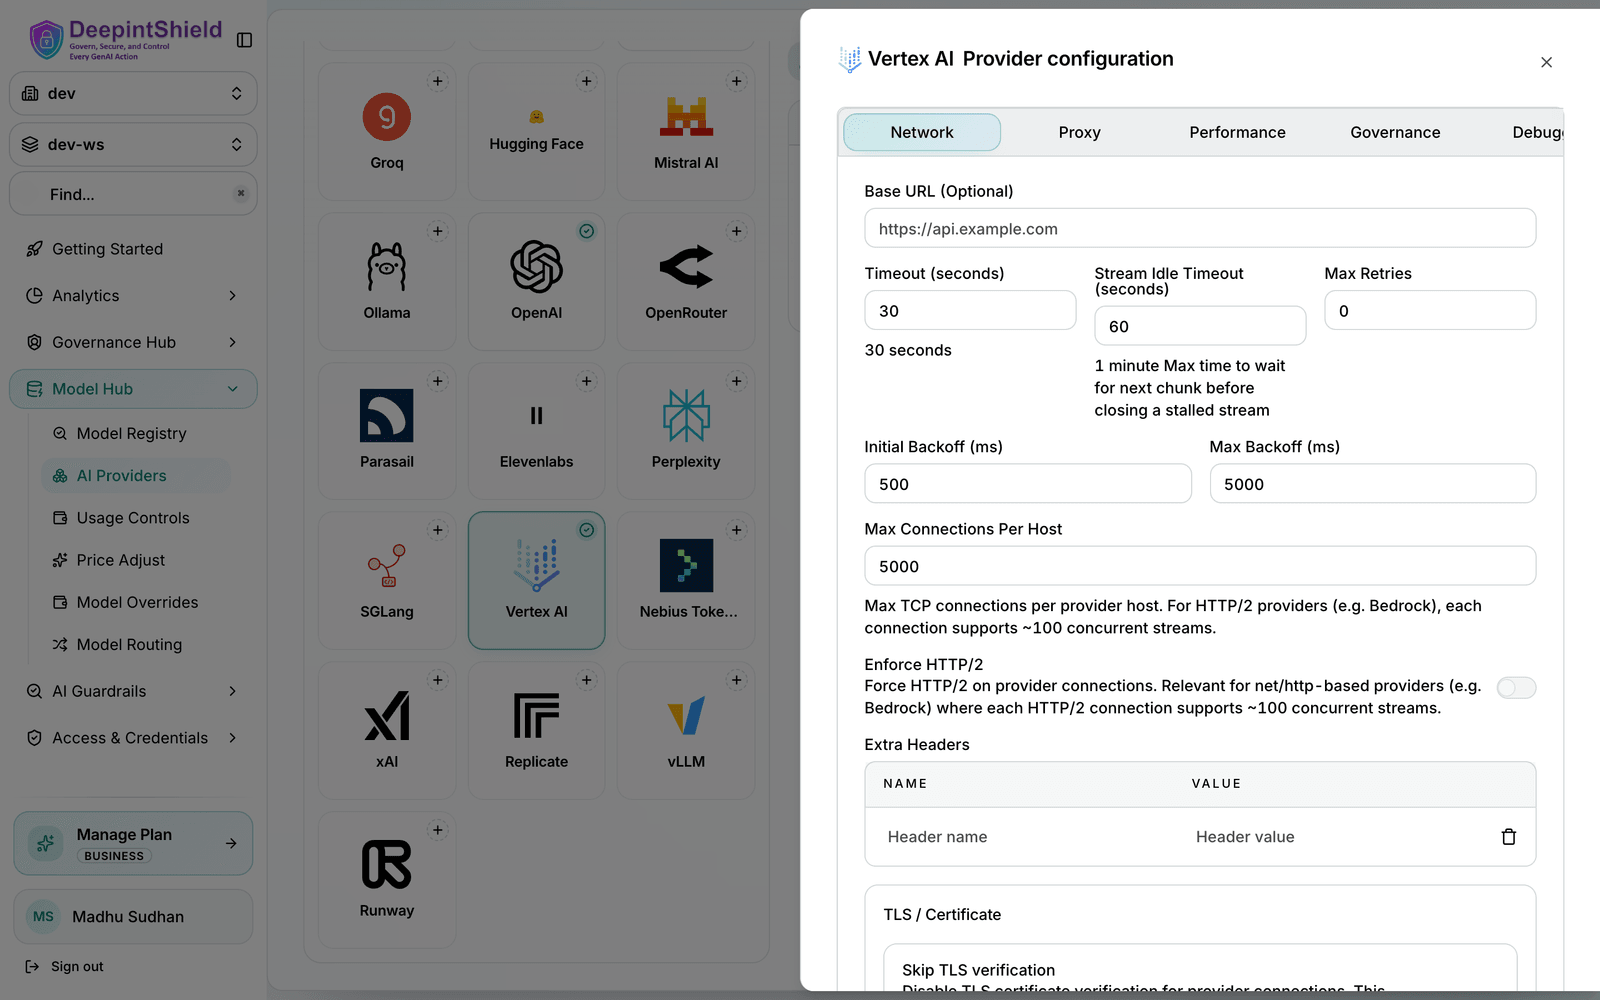1600x1000 pixels.
Task: Click the xAI provider logo
Action: tap(387, 716)
